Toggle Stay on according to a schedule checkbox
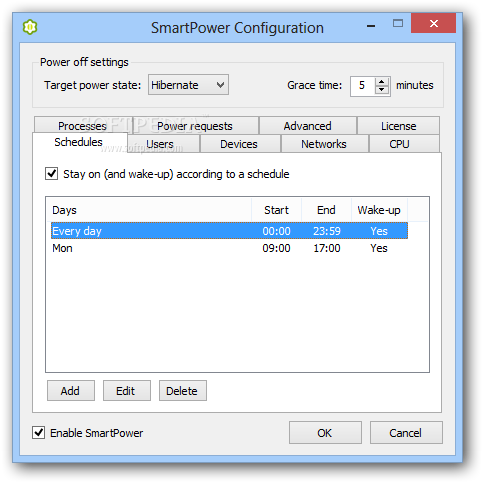Screen dimensions: 483x483 tap(52, 174)
